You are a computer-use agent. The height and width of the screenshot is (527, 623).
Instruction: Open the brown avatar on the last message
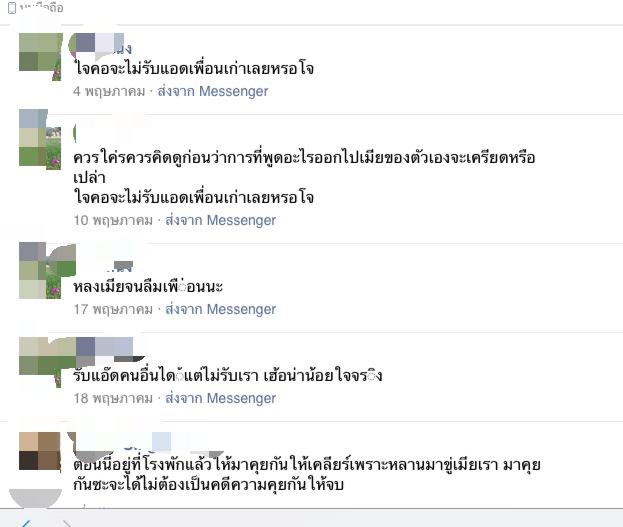tap(40, 451)
